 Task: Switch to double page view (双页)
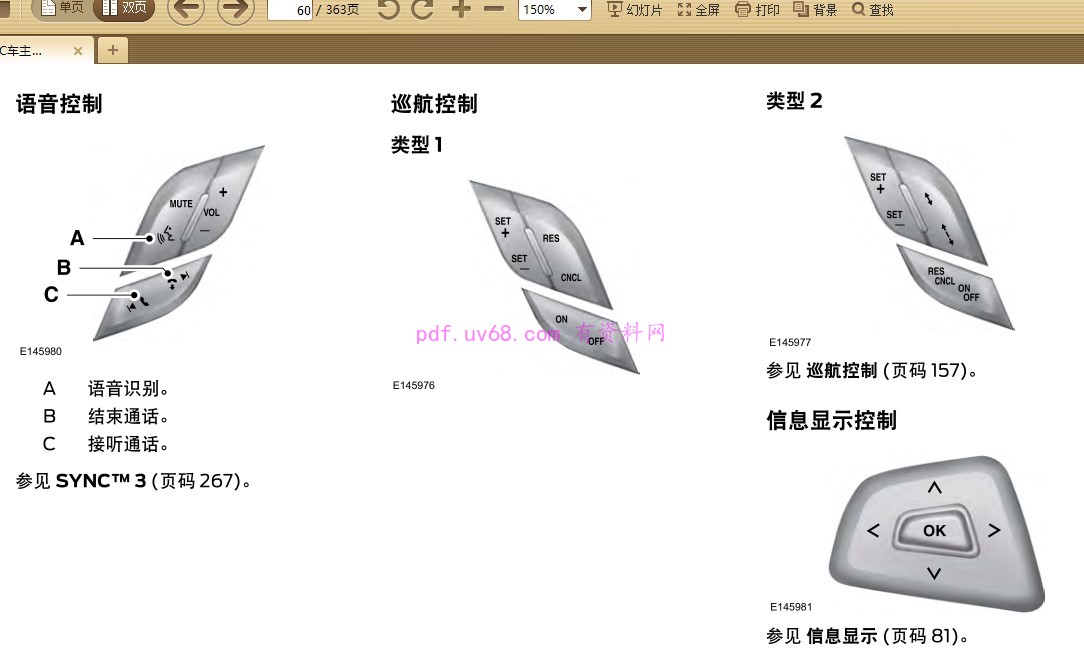click(124, 9)
